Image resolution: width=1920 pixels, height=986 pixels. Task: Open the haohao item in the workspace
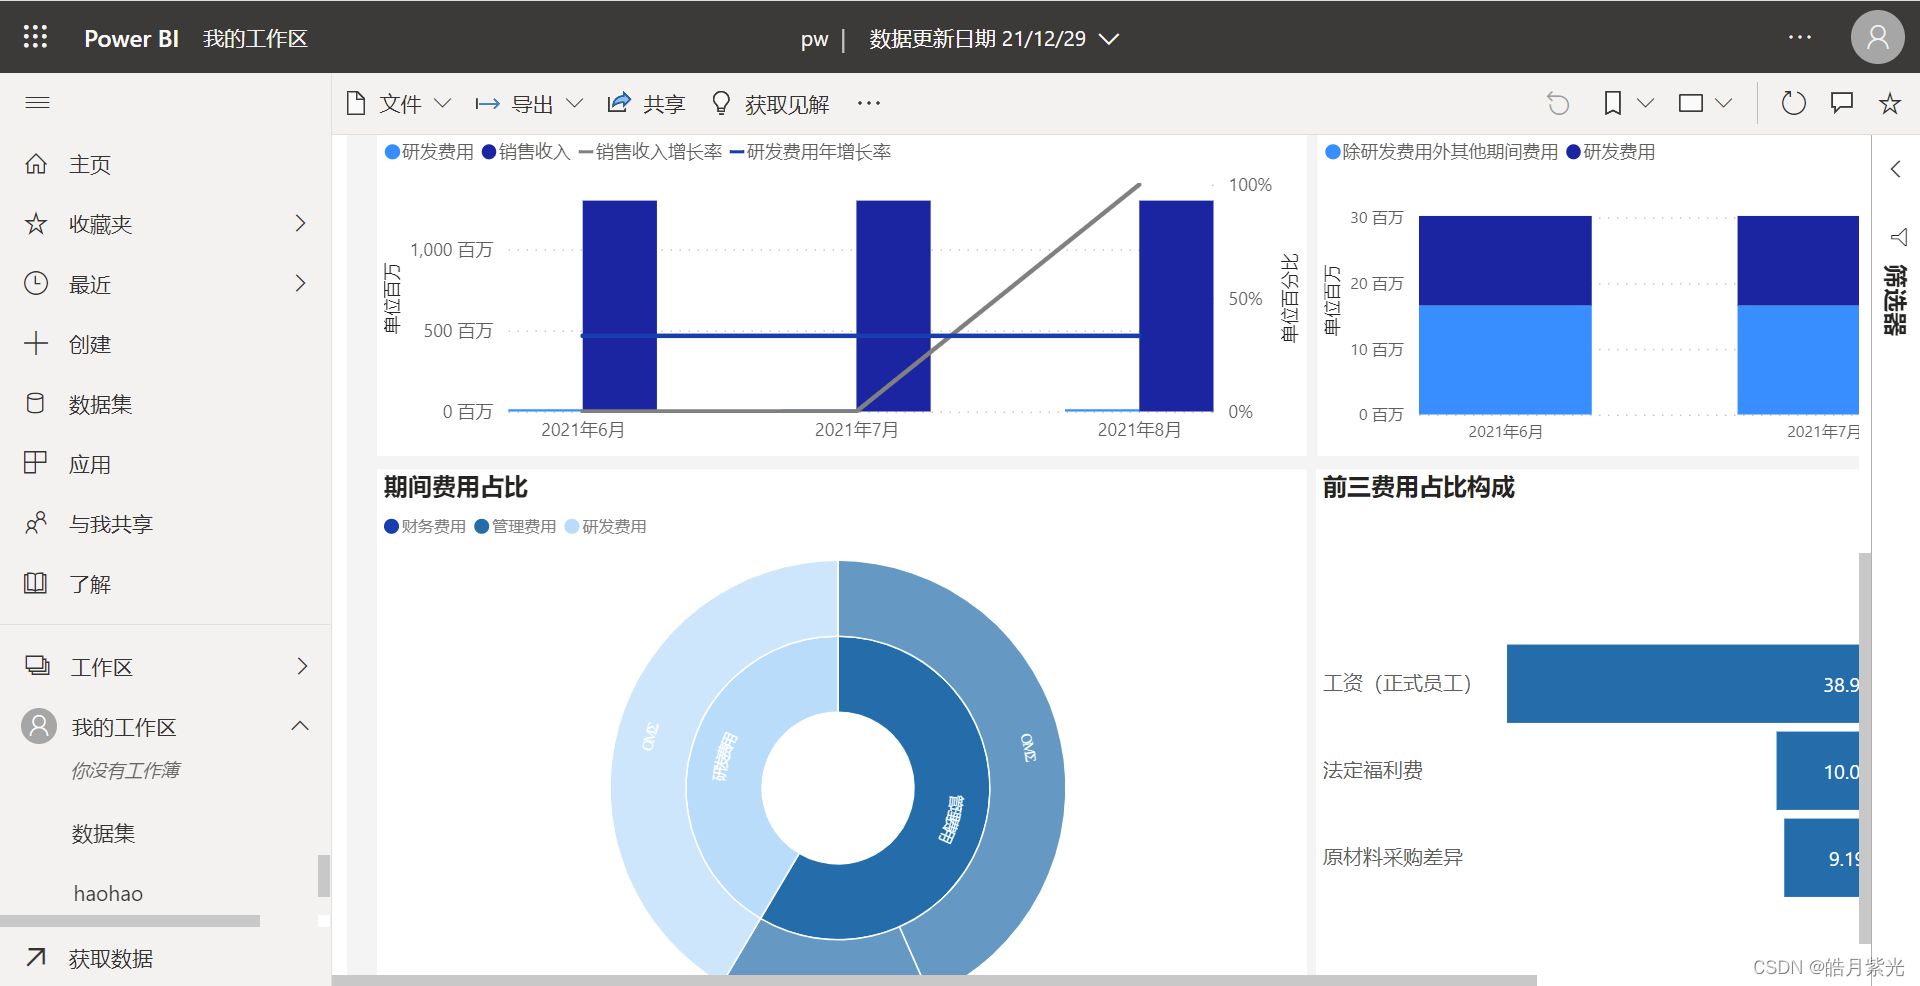click(108, 892)
